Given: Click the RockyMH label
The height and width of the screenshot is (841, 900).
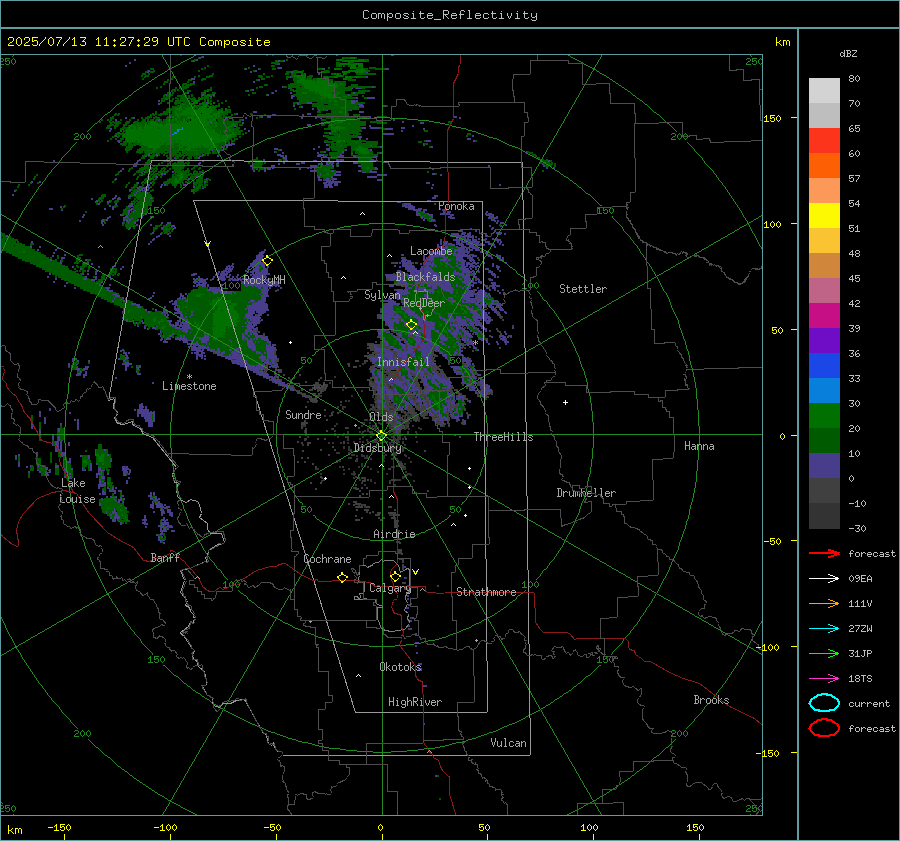Looking at the screenshot, I should (264, 280).
